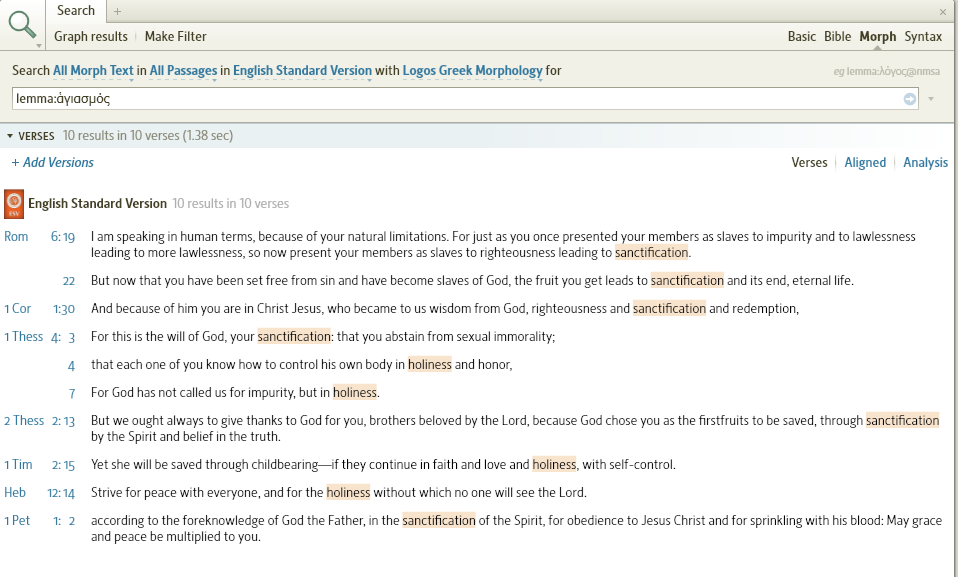Click Make Filter

[175, 37]
